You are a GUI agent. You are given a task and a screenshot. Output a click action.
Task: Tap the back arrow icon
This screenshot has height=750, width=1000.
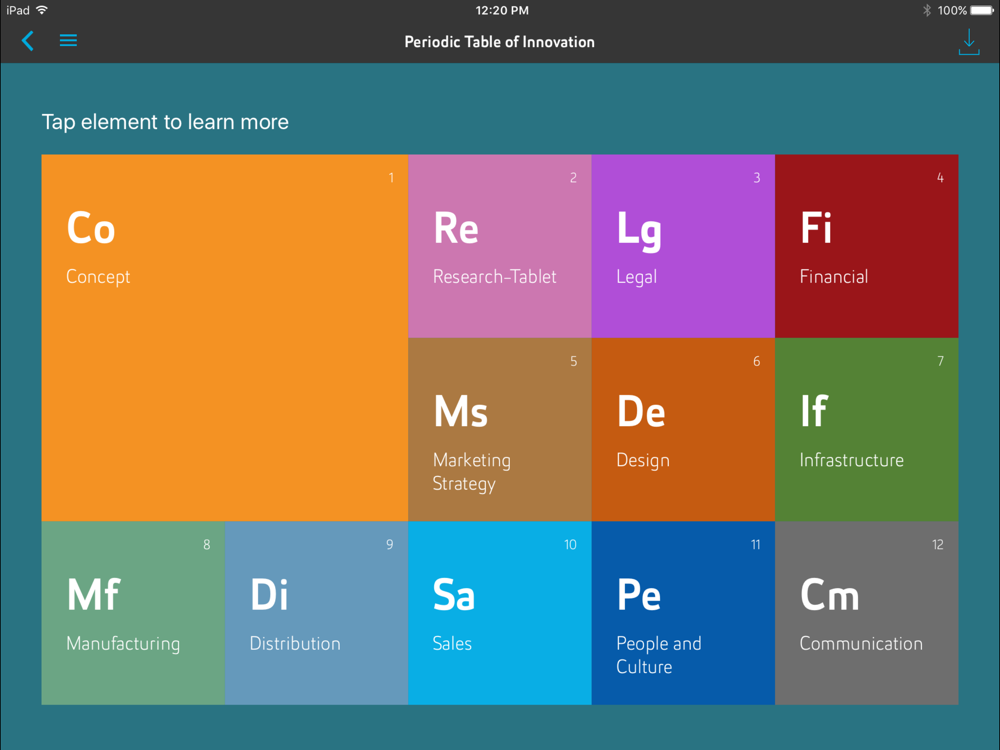click(28, 41)
